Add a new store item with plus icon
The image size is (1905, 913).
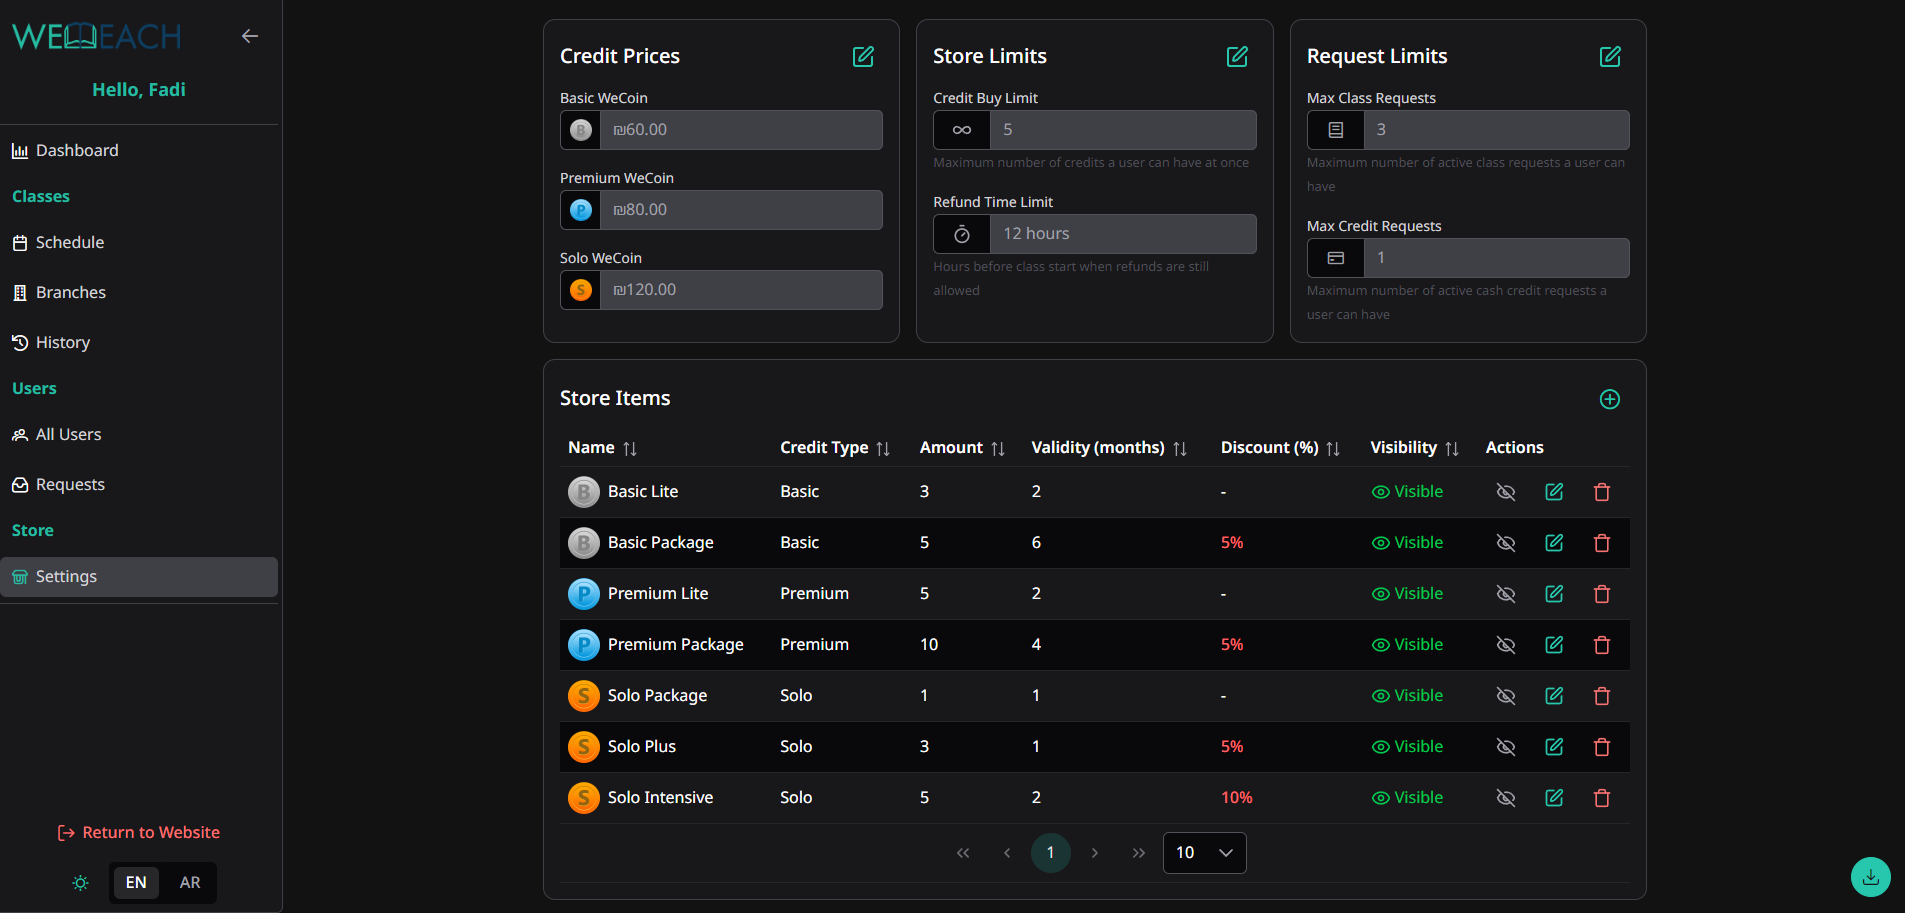[1609, 399]
